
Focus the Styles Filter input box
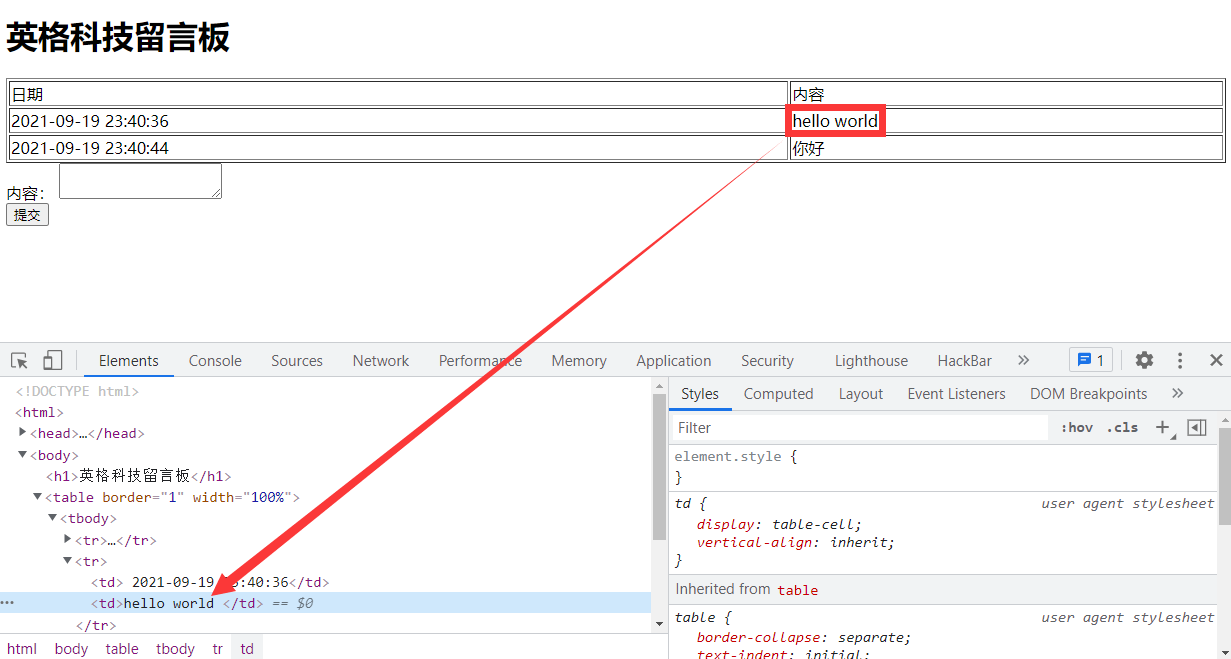(860, 428)
